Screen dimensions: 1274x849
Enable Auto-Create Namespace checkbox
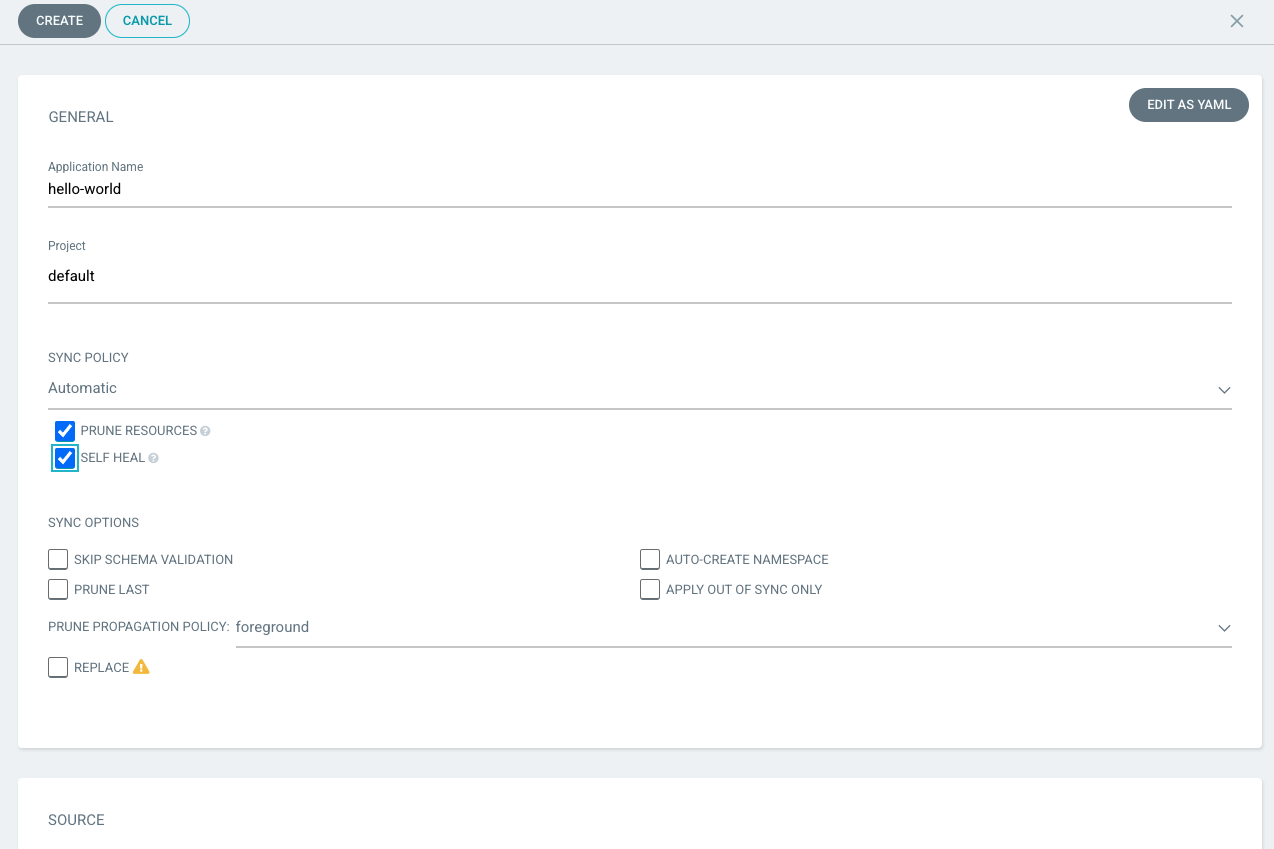coord(650,559)
